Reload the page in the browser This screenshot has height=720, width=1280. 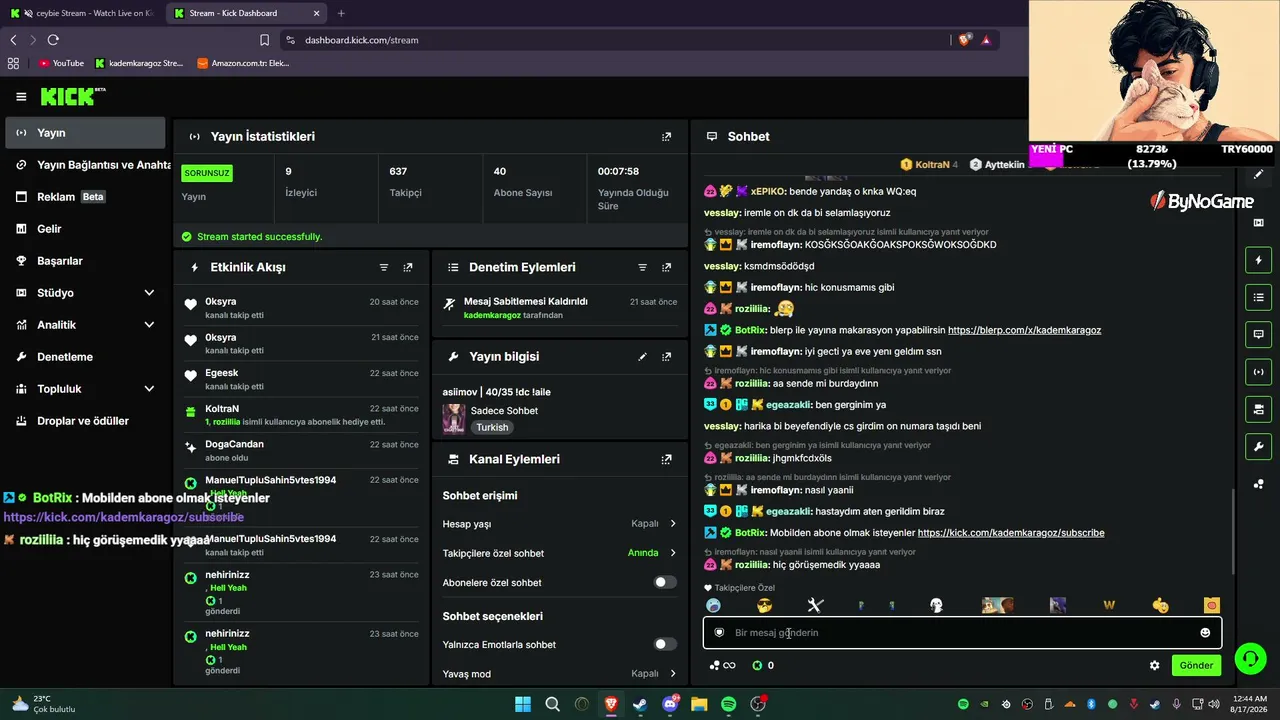coord(53,40)
